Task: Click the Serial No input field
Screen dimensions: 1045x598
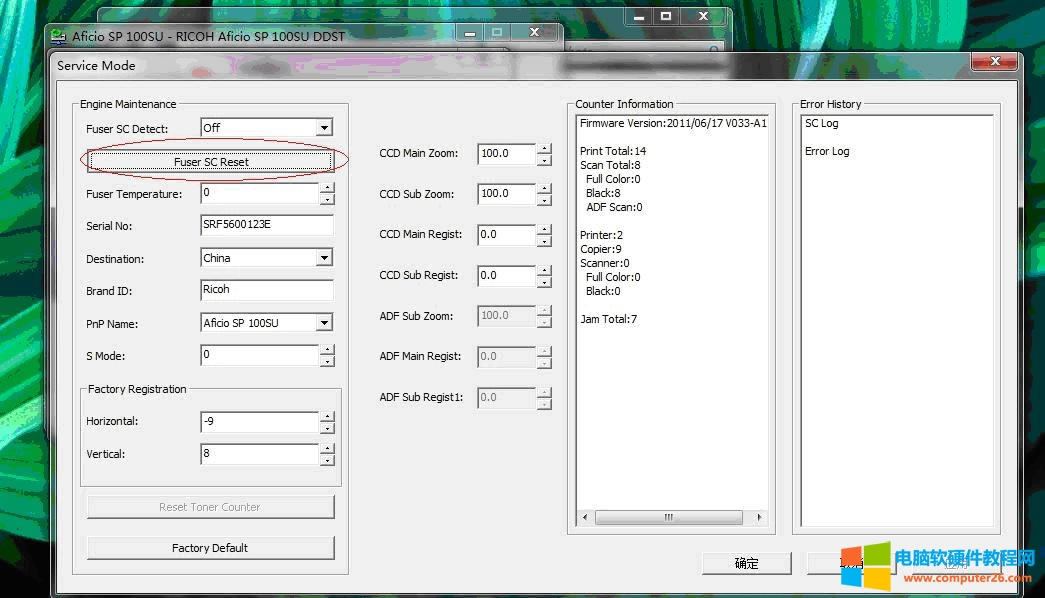Action: (x=266, y=225)
